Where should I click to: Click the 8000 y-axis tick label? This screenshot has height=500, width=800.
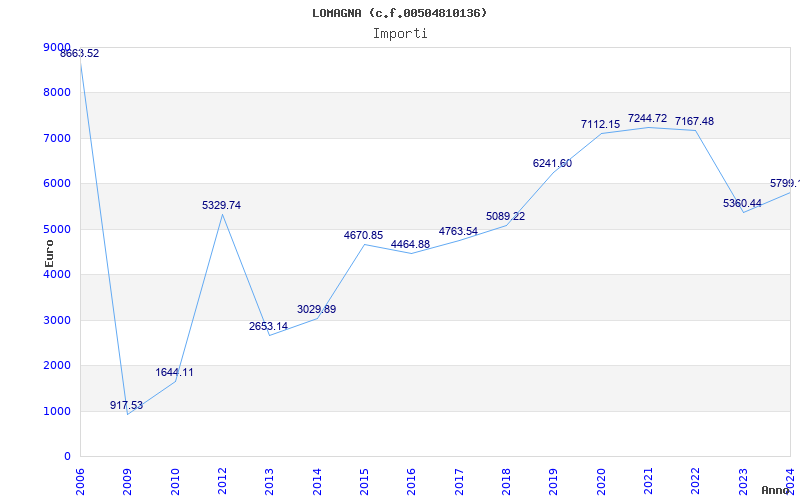tap(57, 93)
